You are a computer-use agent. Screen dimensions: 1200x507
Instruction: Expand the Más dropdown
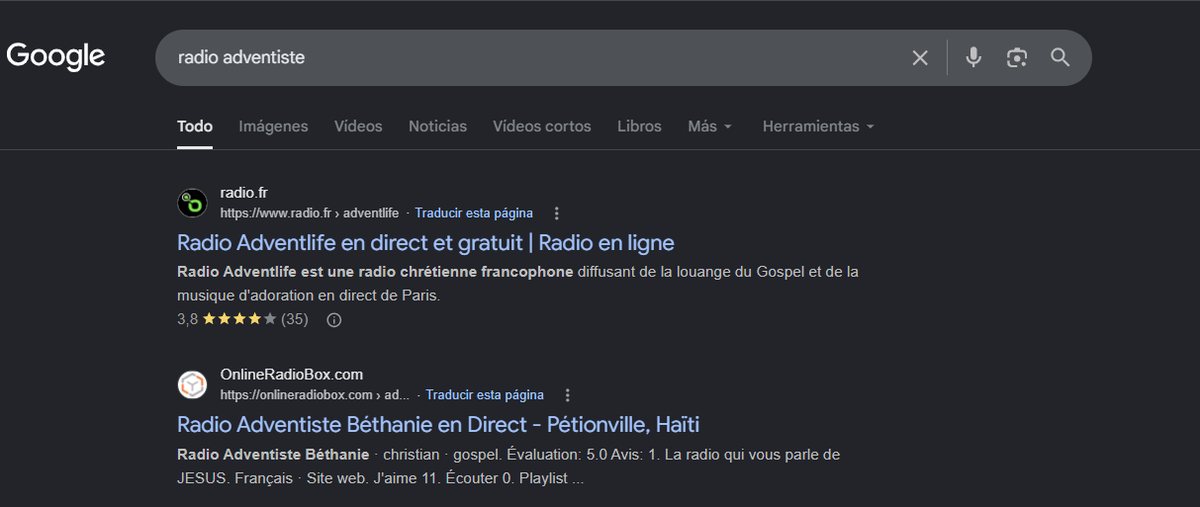point(710,127)
